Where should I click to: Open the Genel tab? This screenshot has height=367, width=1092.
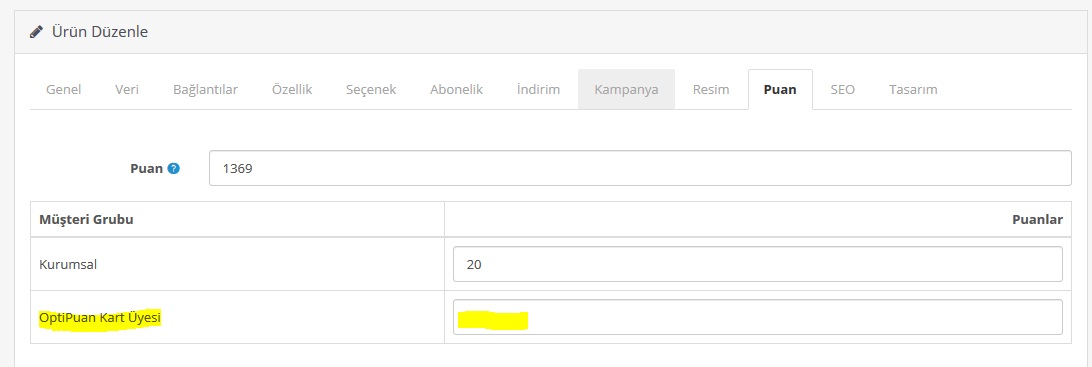tap(63, 90)
